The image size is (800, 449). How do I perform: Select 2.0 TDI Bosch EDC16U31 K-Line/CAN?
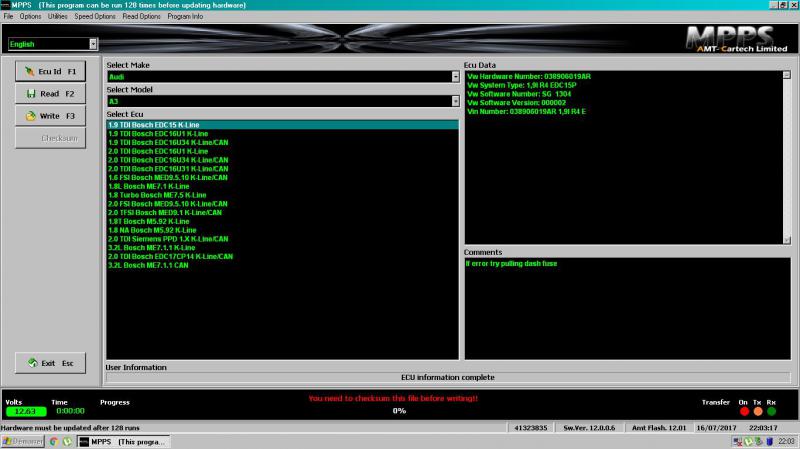283,168
